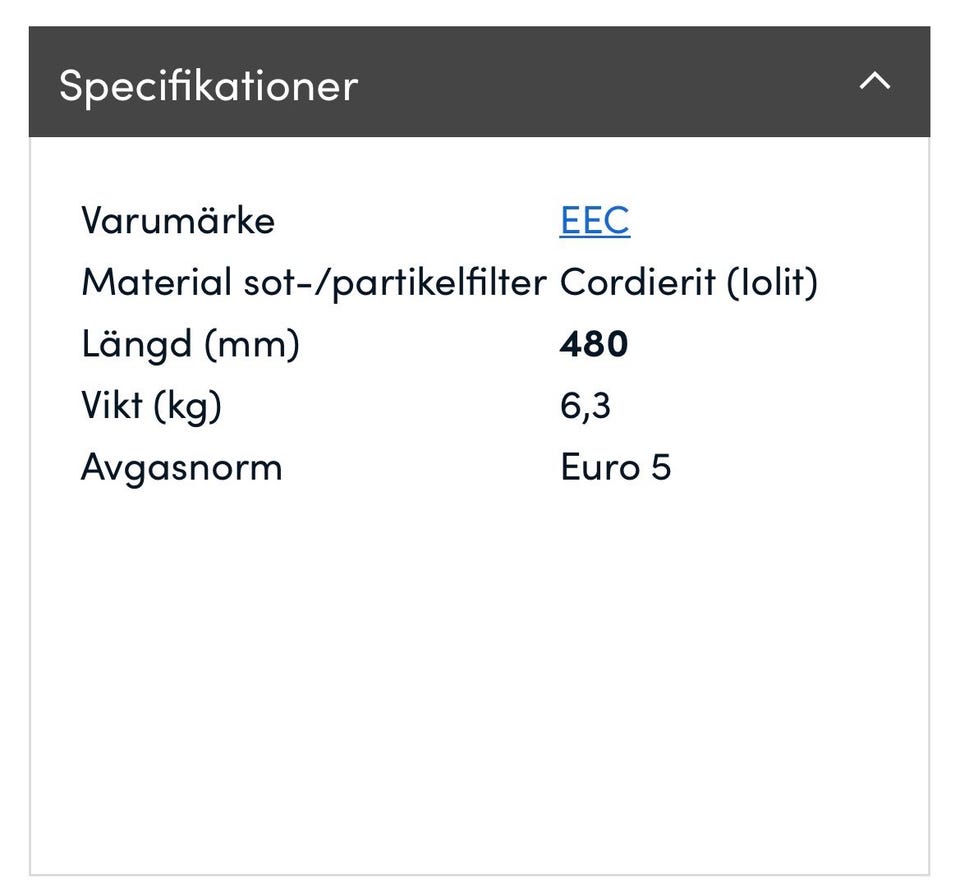
Task: Click the empty dark header area between title and chevron
Action: coord(600,82)
